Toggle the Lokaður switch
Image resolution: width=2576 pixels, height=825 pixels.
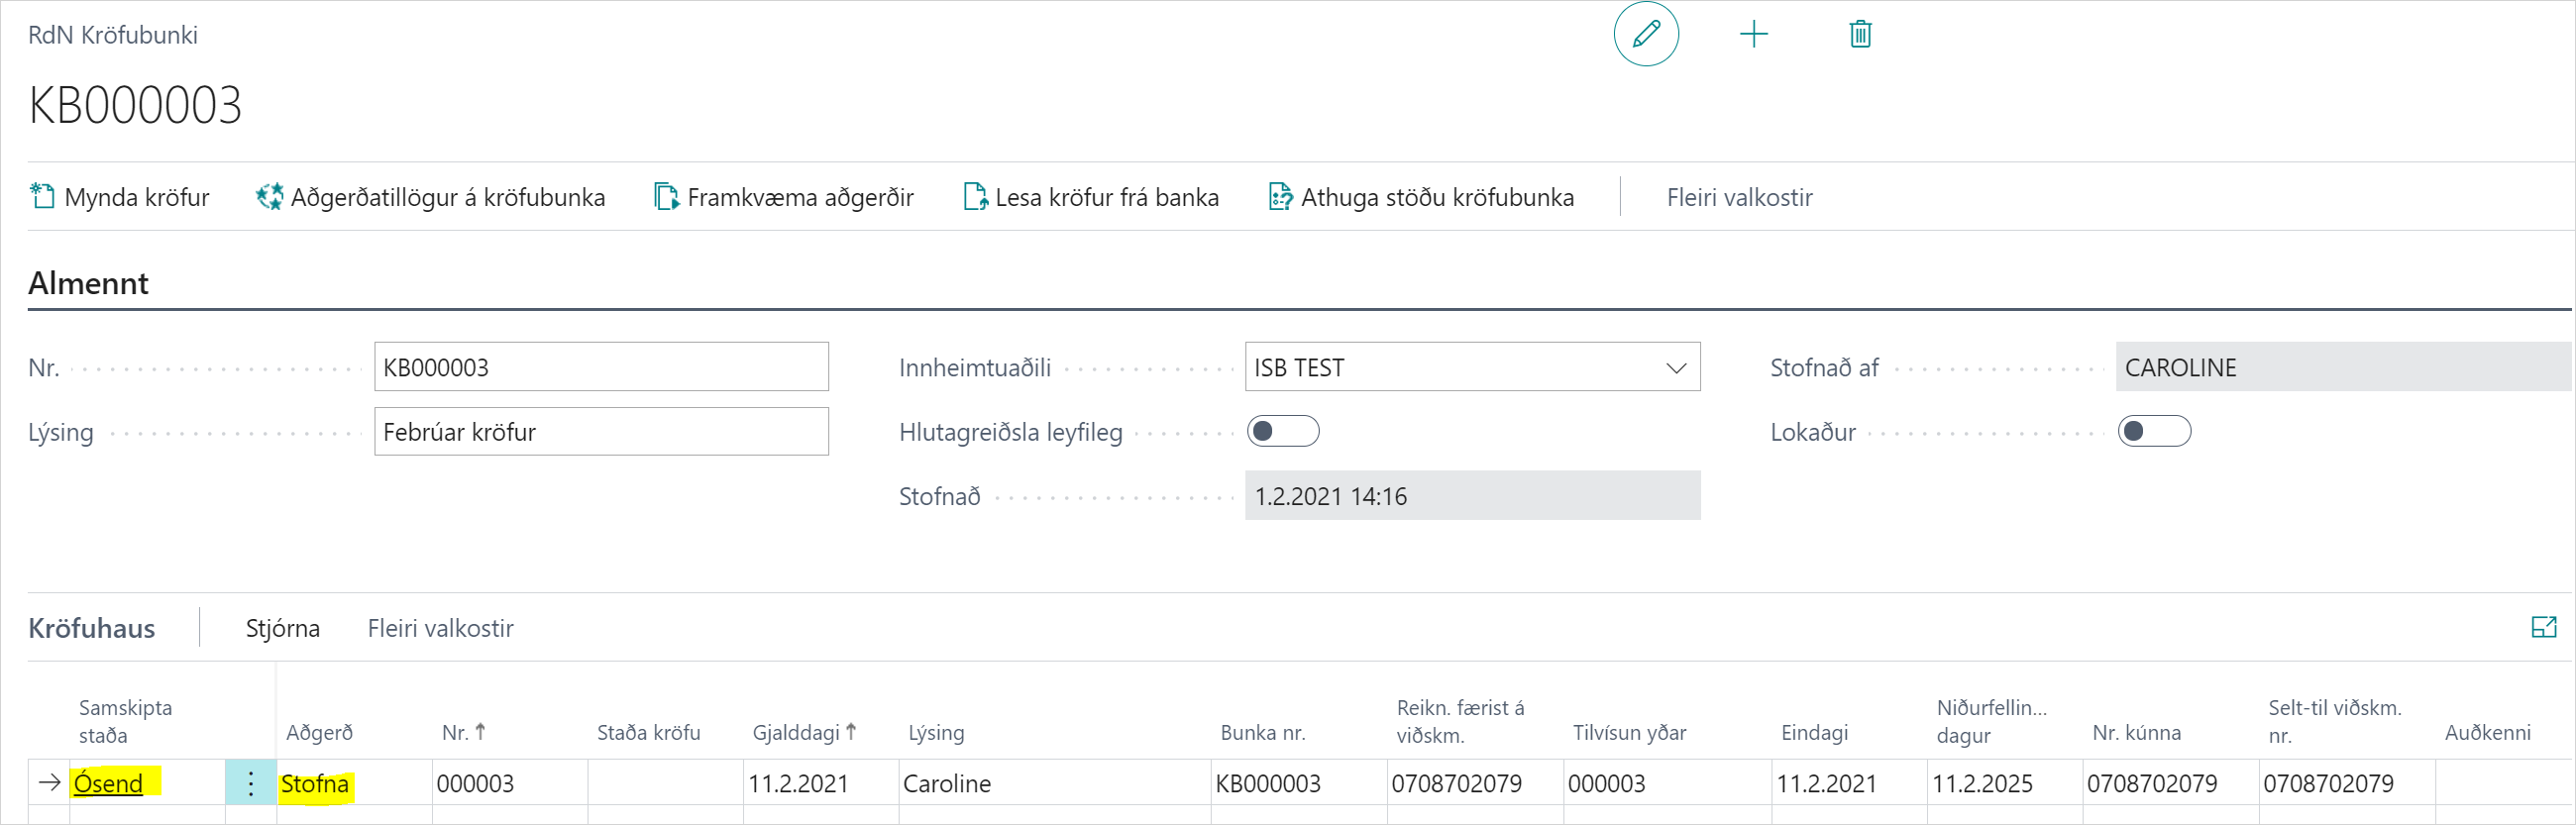2154,431
